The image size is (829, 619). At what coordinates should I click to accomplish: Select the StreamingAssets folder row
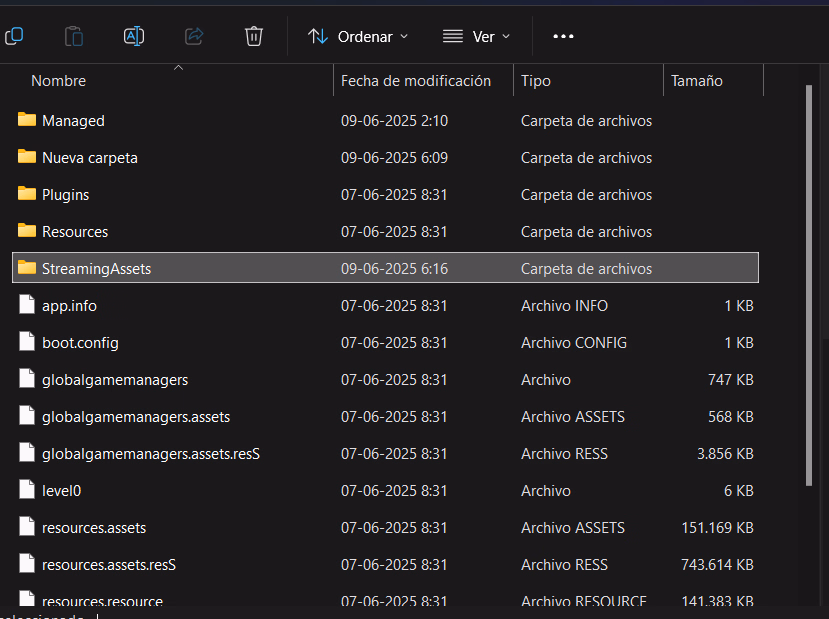(96, 268)
